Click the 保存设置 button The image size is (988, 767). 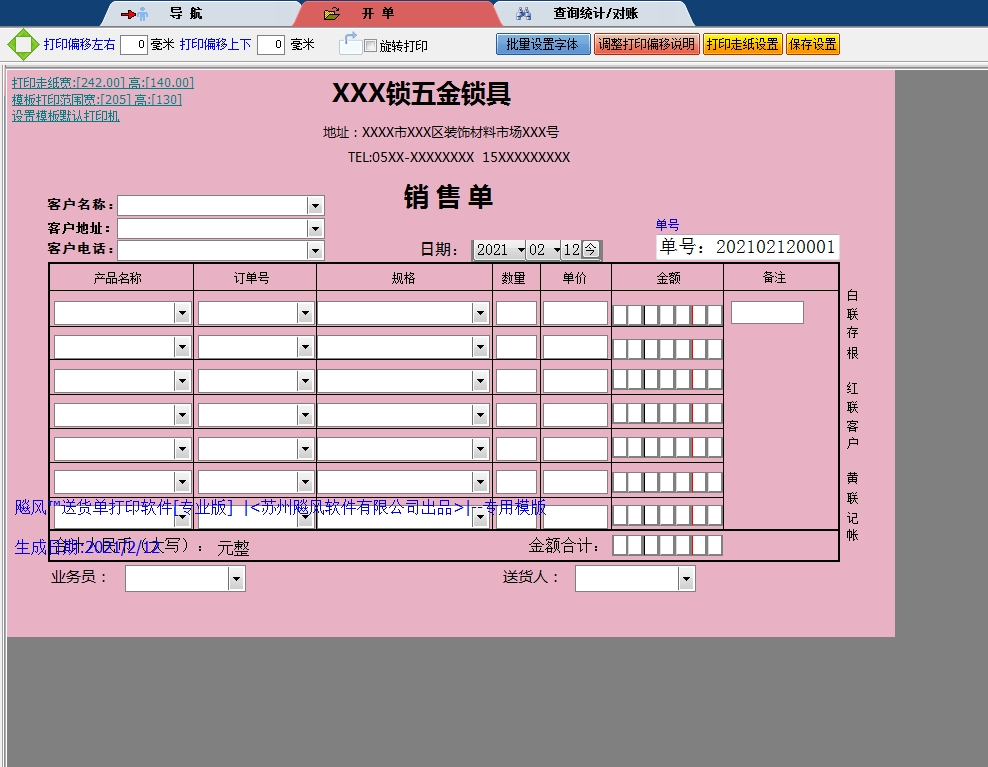pyautogui.click(x=811, y=44)
